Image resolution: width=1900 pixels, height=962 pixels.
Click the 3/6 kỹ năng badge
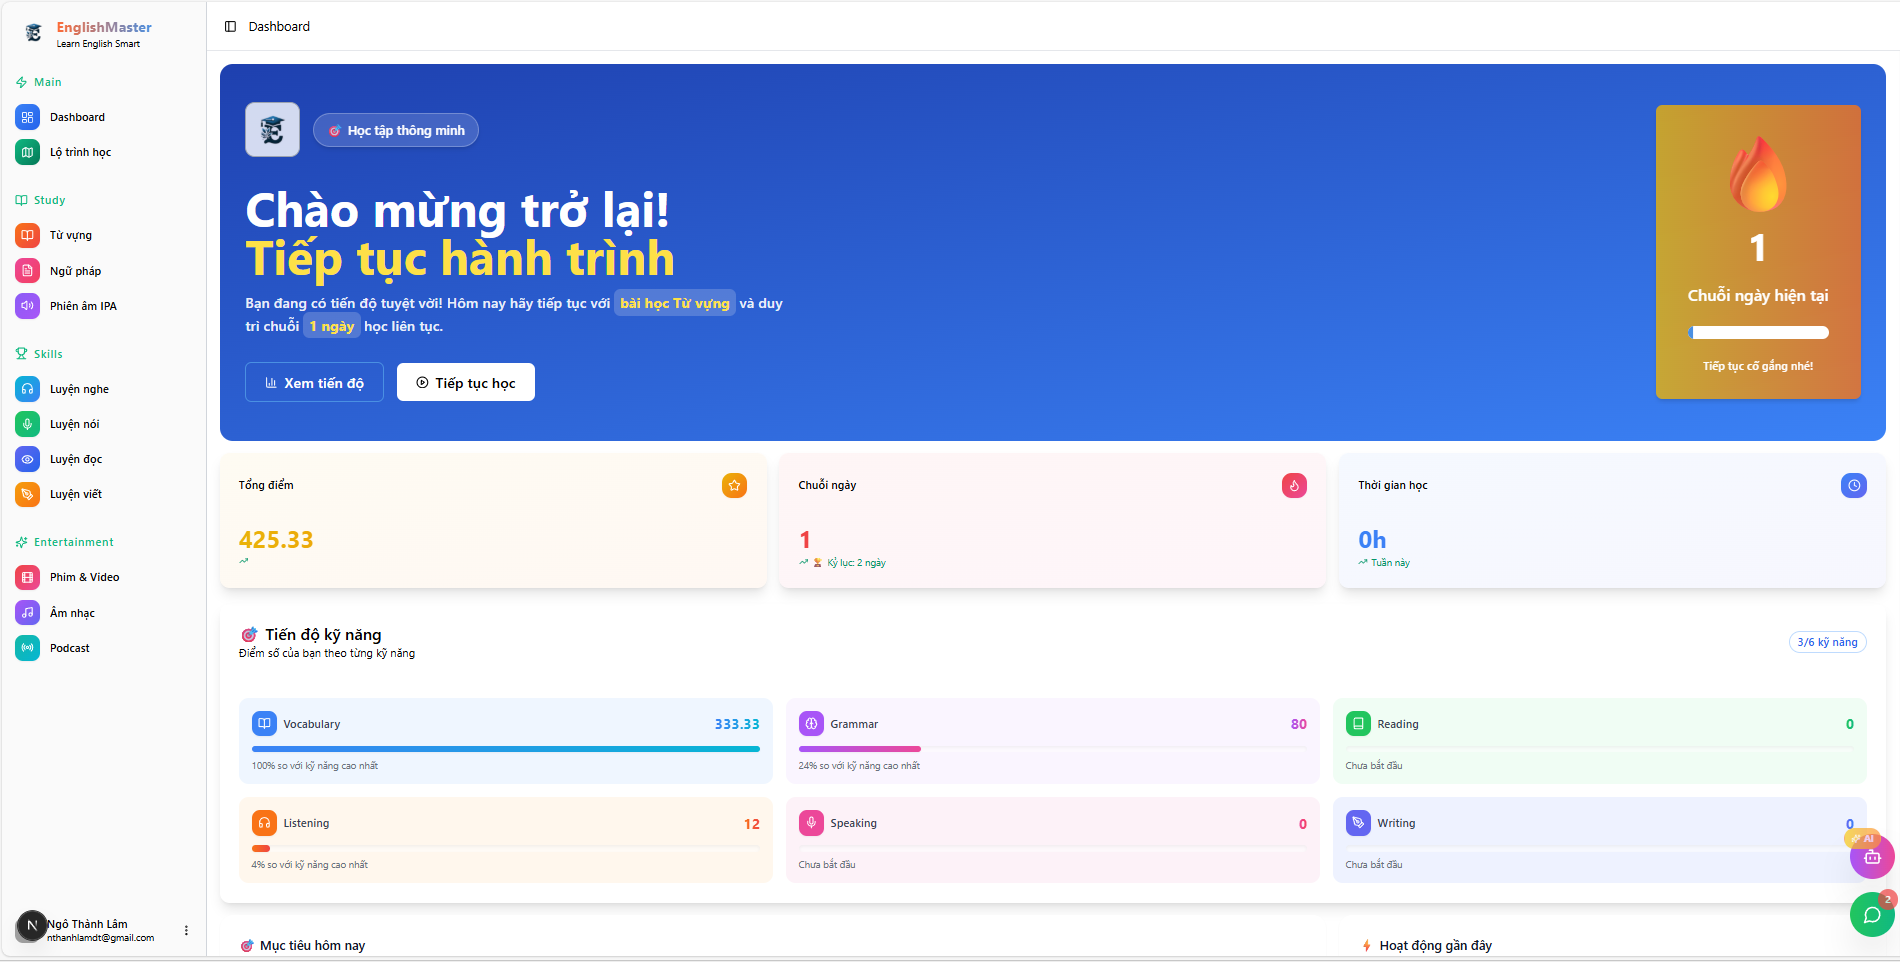click(x=1827, y=642)
